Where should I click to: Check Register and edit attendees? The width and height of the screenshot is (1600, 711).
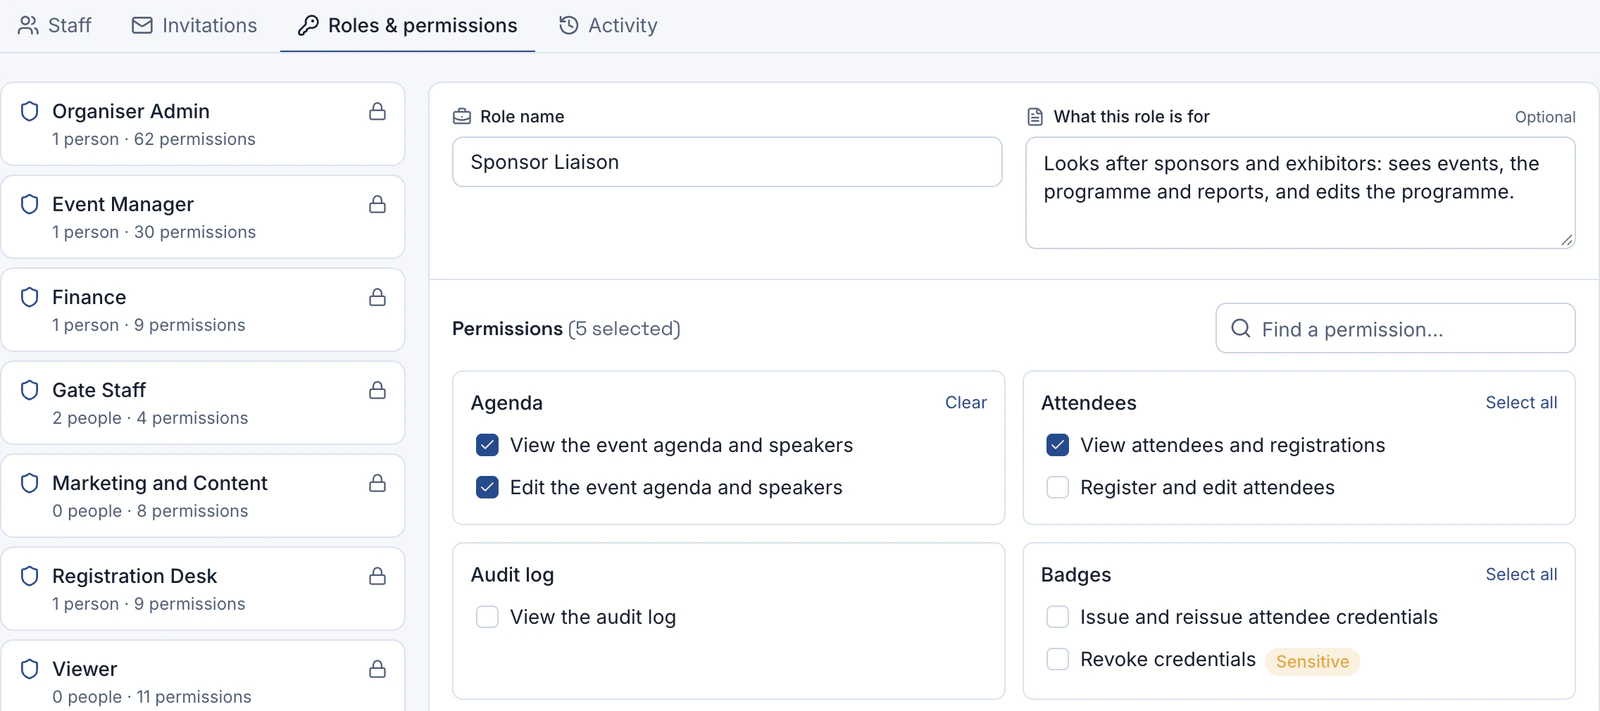pyautogui.click(x=1057, y=487)
